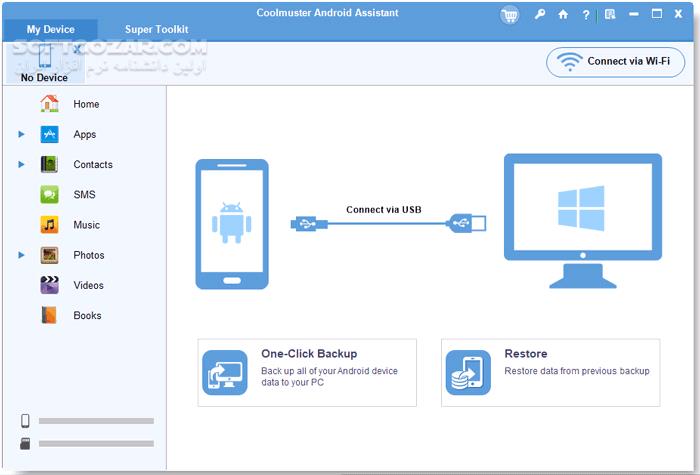Click the Contacts address book icon

(49, 164)
